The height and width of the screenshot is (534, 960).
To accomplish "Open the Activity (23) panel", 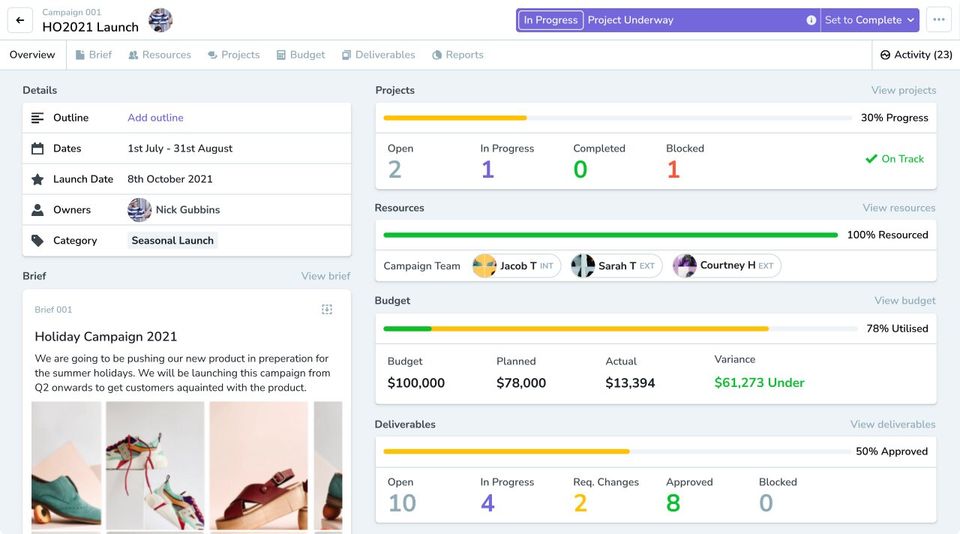I will [916, 55].
